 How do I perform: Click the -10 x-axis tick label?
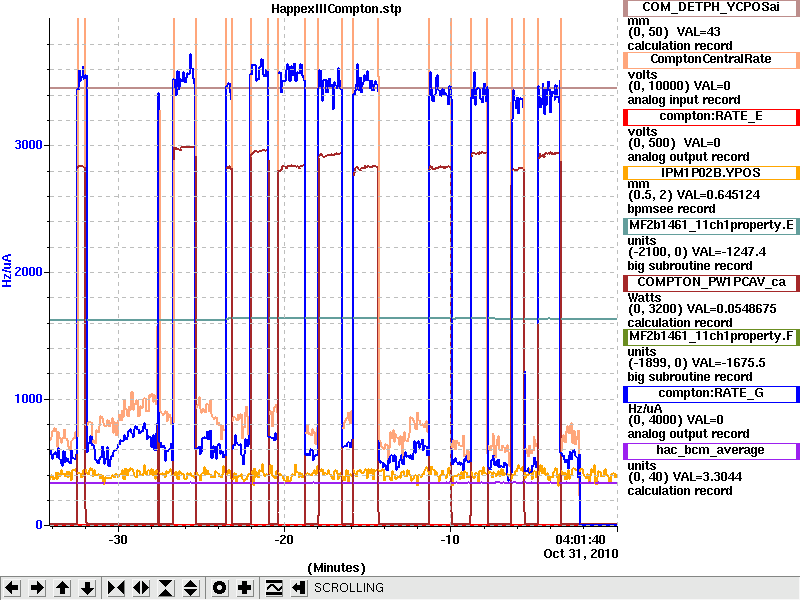coord(450,540)
